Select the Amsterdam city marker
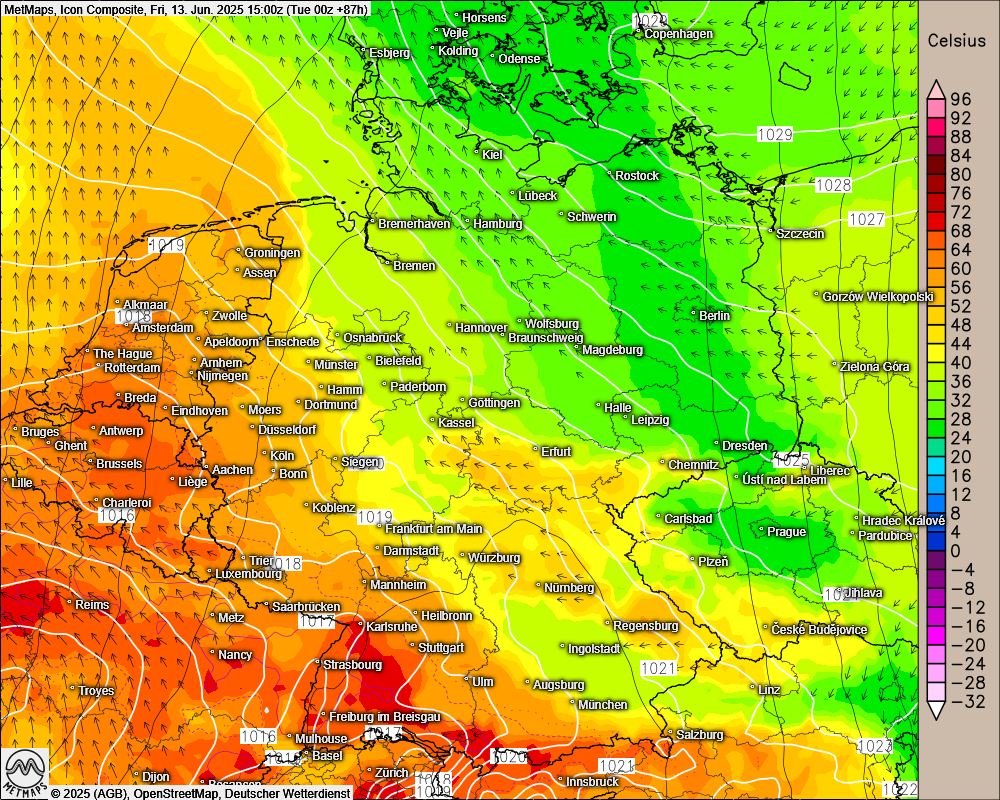Screen dimensions: 1000x800 pyautogui.click(x=127, y=326)
